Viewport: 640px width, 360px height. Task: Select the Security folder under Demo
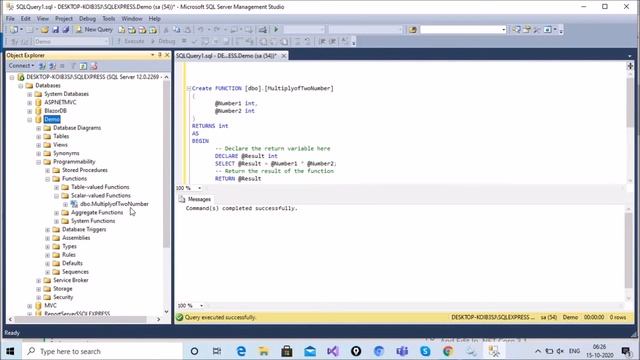coord(63,298)
